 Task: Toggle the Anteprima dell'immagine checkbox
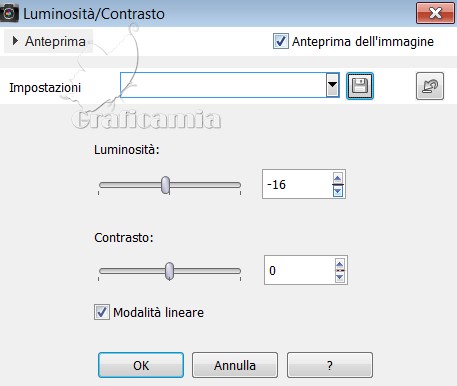click(x=280, y=41)
